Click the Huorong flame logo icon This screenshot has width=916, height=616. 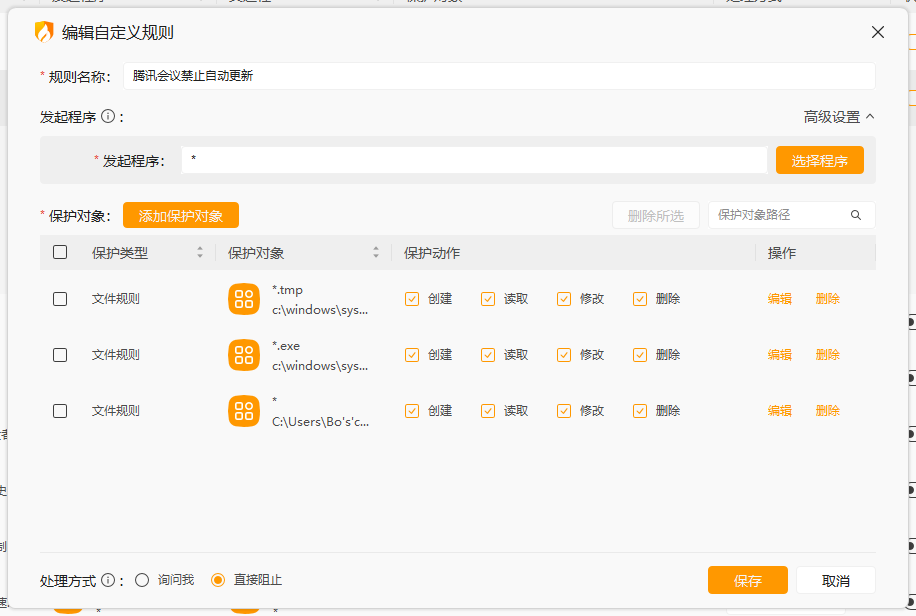pos(44,32)
